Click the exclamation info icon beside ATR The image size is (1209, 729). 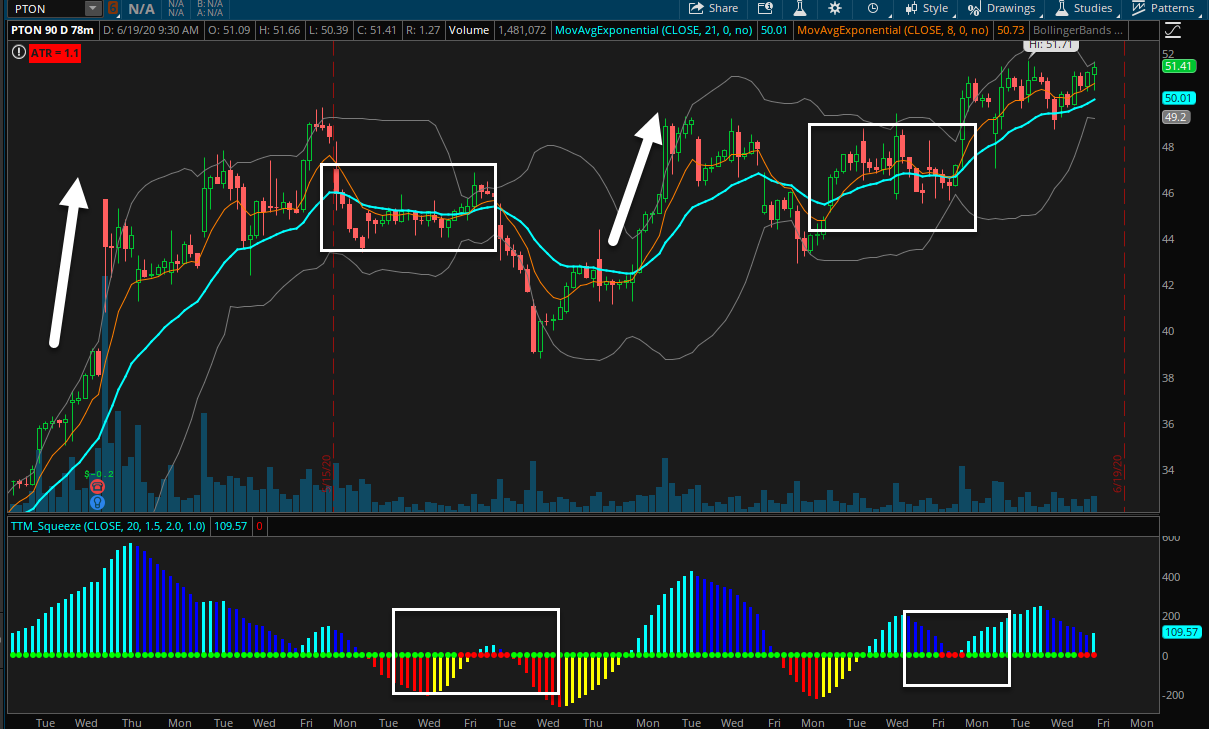[x=18, y=50]
